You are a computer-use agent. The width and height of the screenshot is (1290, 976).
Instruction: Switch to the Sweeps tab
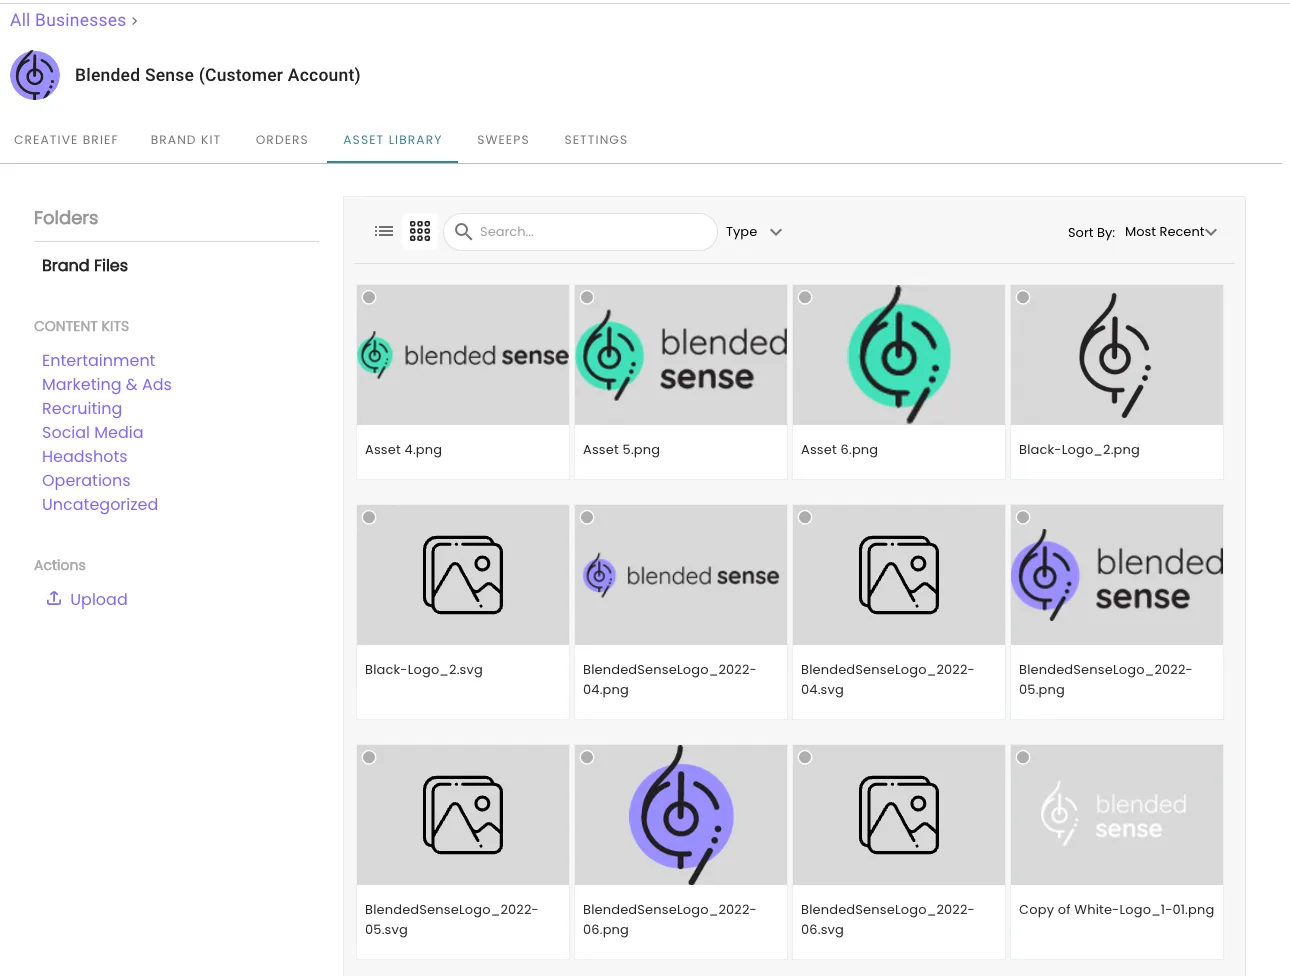pos(503,140)
